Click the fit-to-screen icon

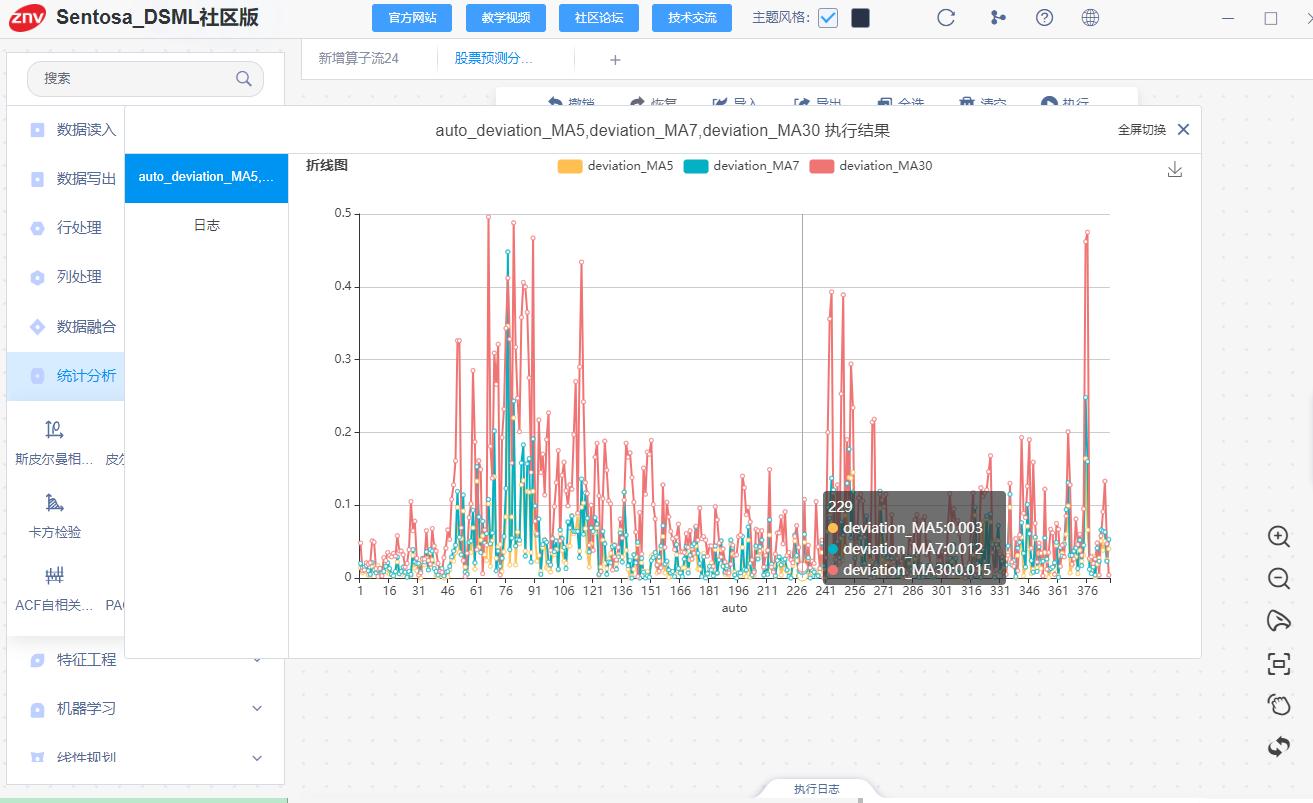tap(1278, 663)
